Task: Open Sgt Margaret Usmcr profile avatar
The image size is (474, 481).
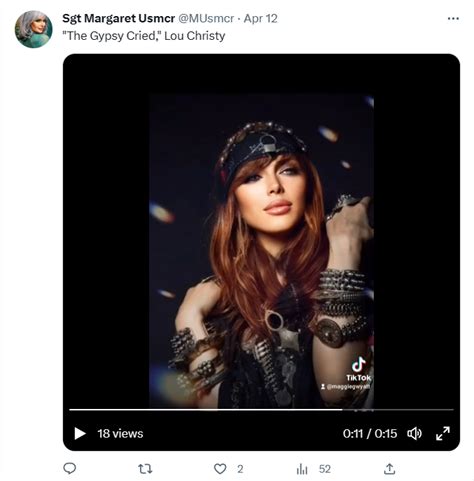Action: point(33,29)
